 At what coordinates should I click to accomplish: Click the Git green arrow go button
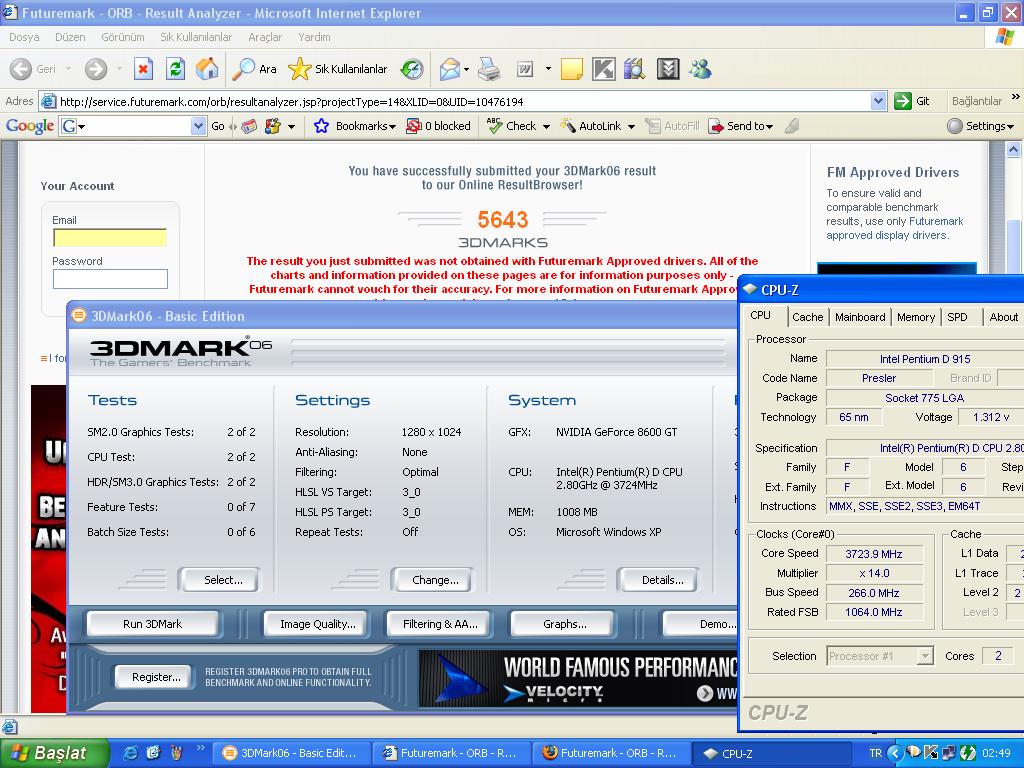903,101
